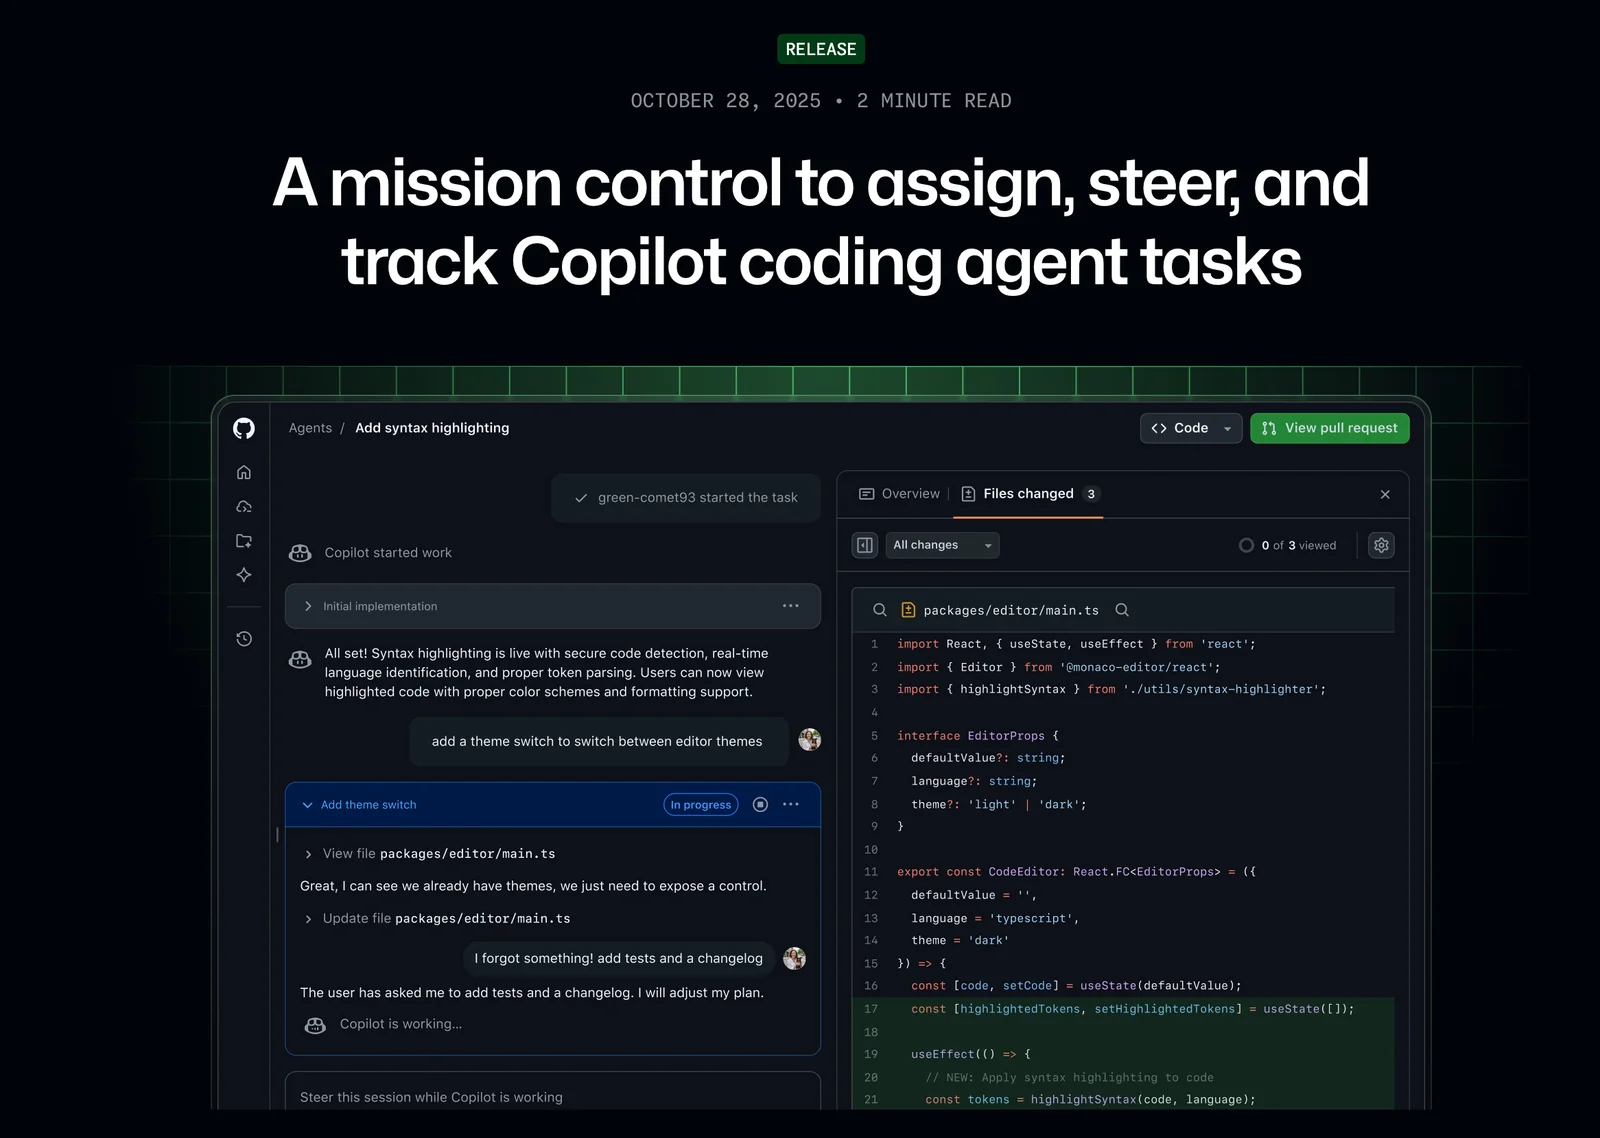1600x1138 pixels.
Task: Go to Agents breadcrumb link
Action: pos(310,428)
